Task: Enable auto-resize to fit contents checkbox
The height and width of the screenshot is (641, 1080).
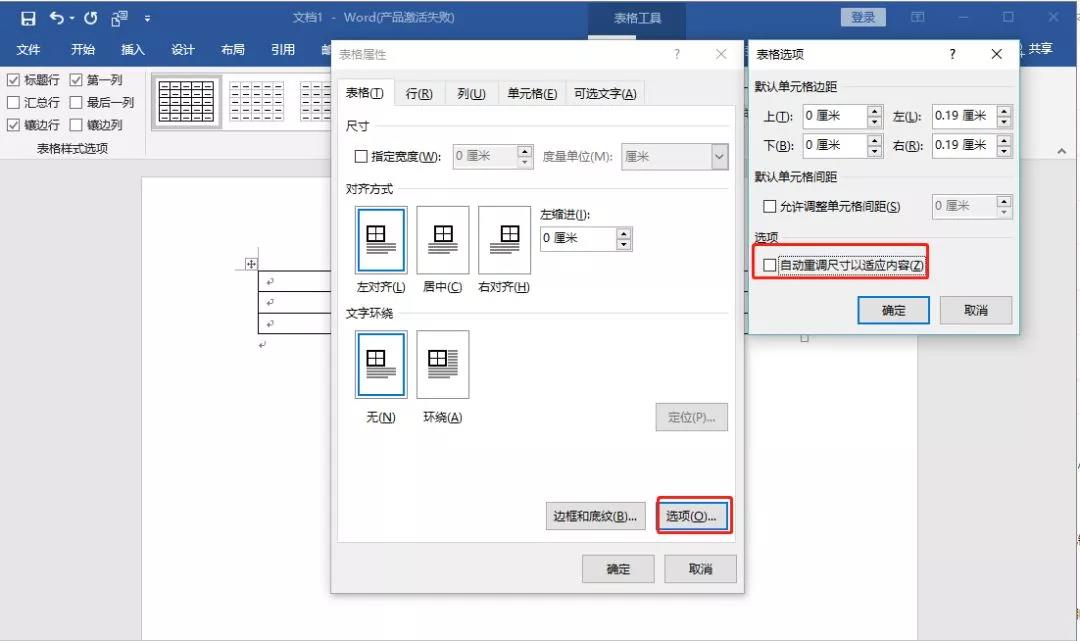Action: [769, 266]
